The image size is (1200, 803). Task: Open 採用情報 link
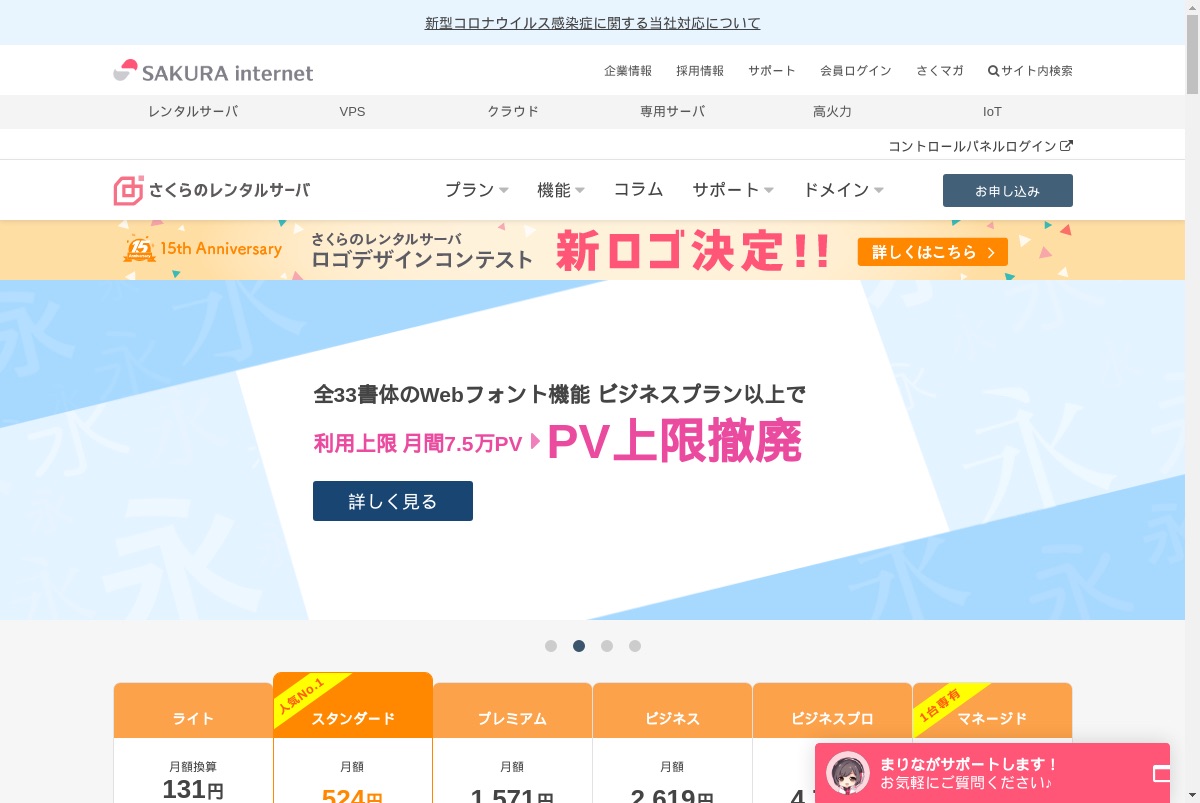[x=700, y=71]
